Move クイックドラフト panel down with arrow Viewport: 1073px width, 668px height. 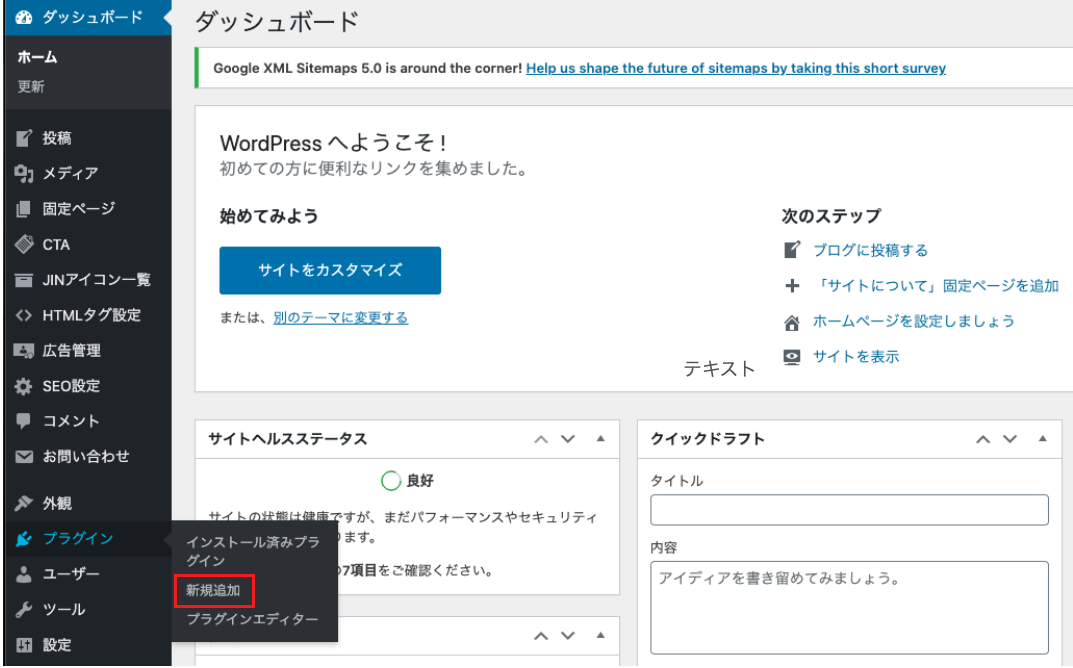pos(1010,439)
